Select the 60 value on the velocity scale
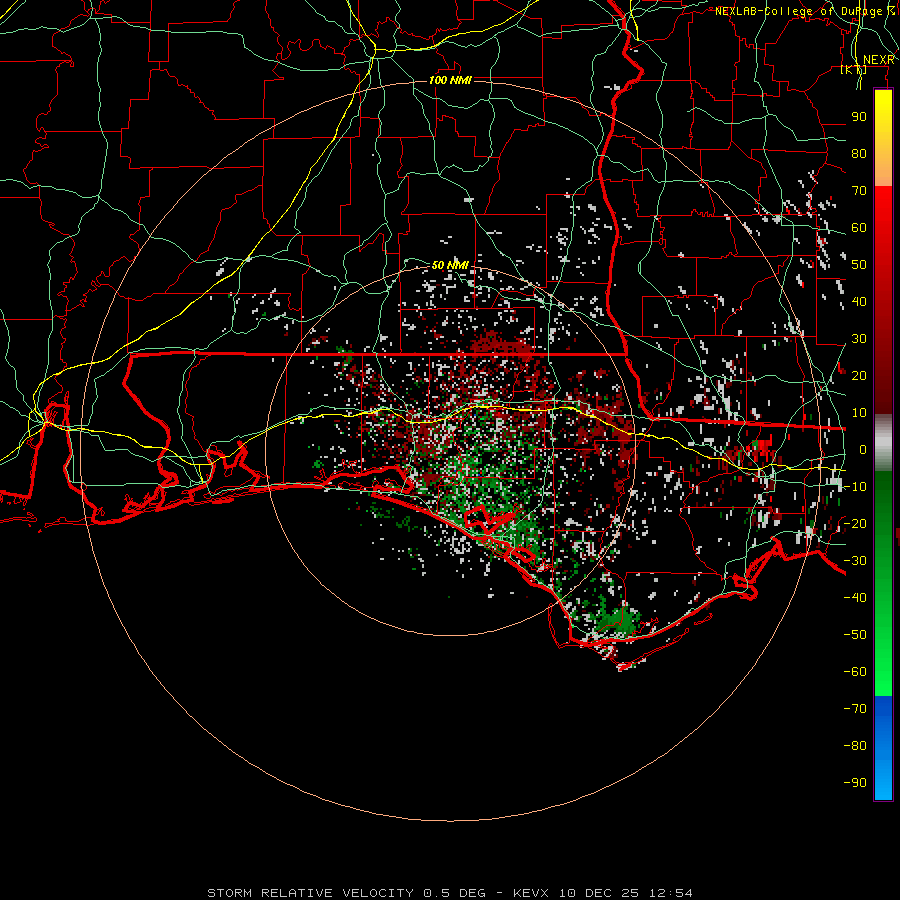The image size is (900, 900). point(859,228)
